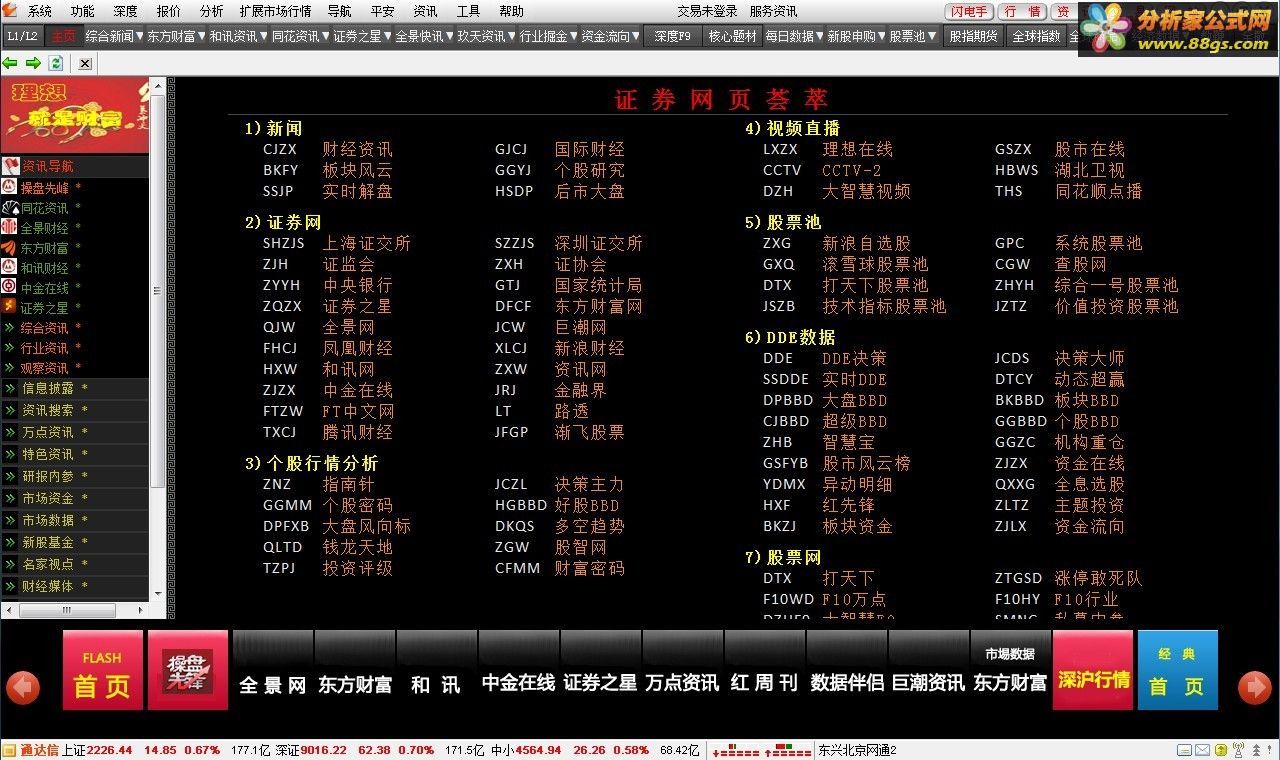Viewport: 1280px width, 760px height.
Task: Click the 资讯导航 icon in sidebar
Action: 10,166
